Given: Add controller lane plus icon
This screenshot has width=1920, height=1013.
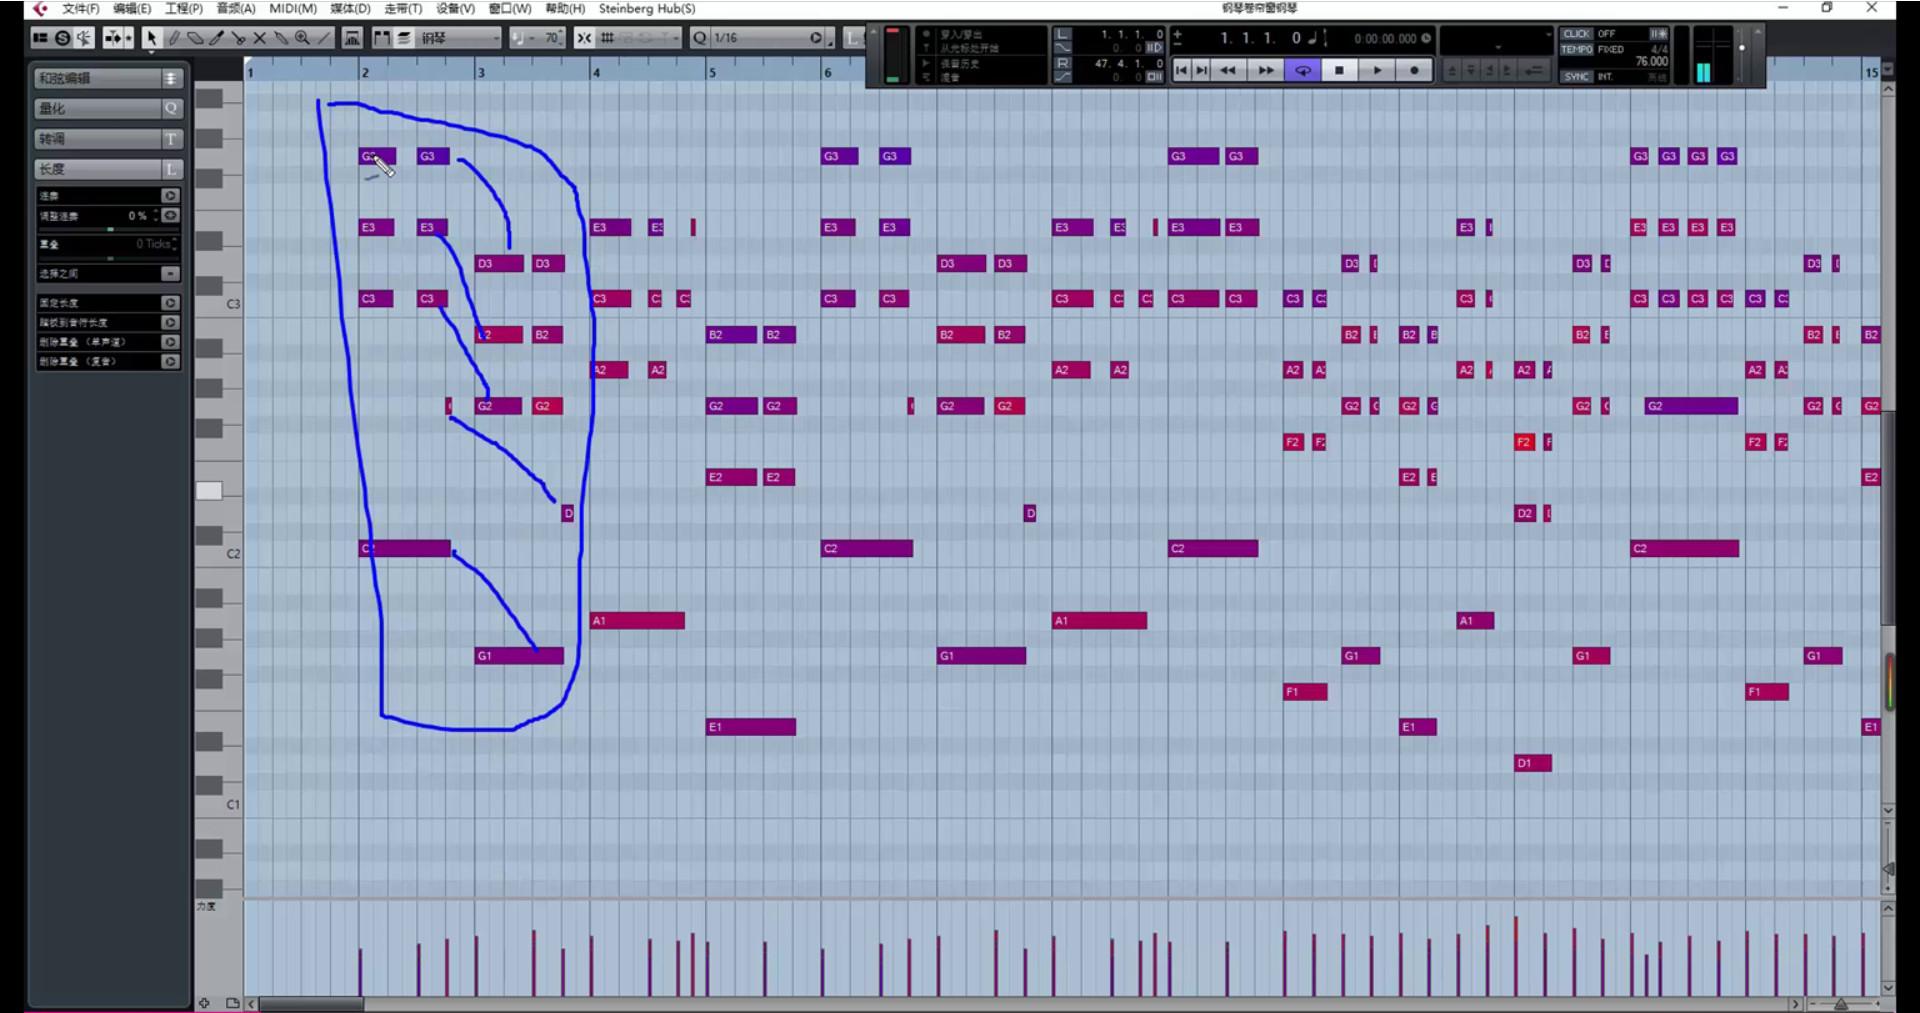Looking at the screenshot, I should pos(204,1003).
